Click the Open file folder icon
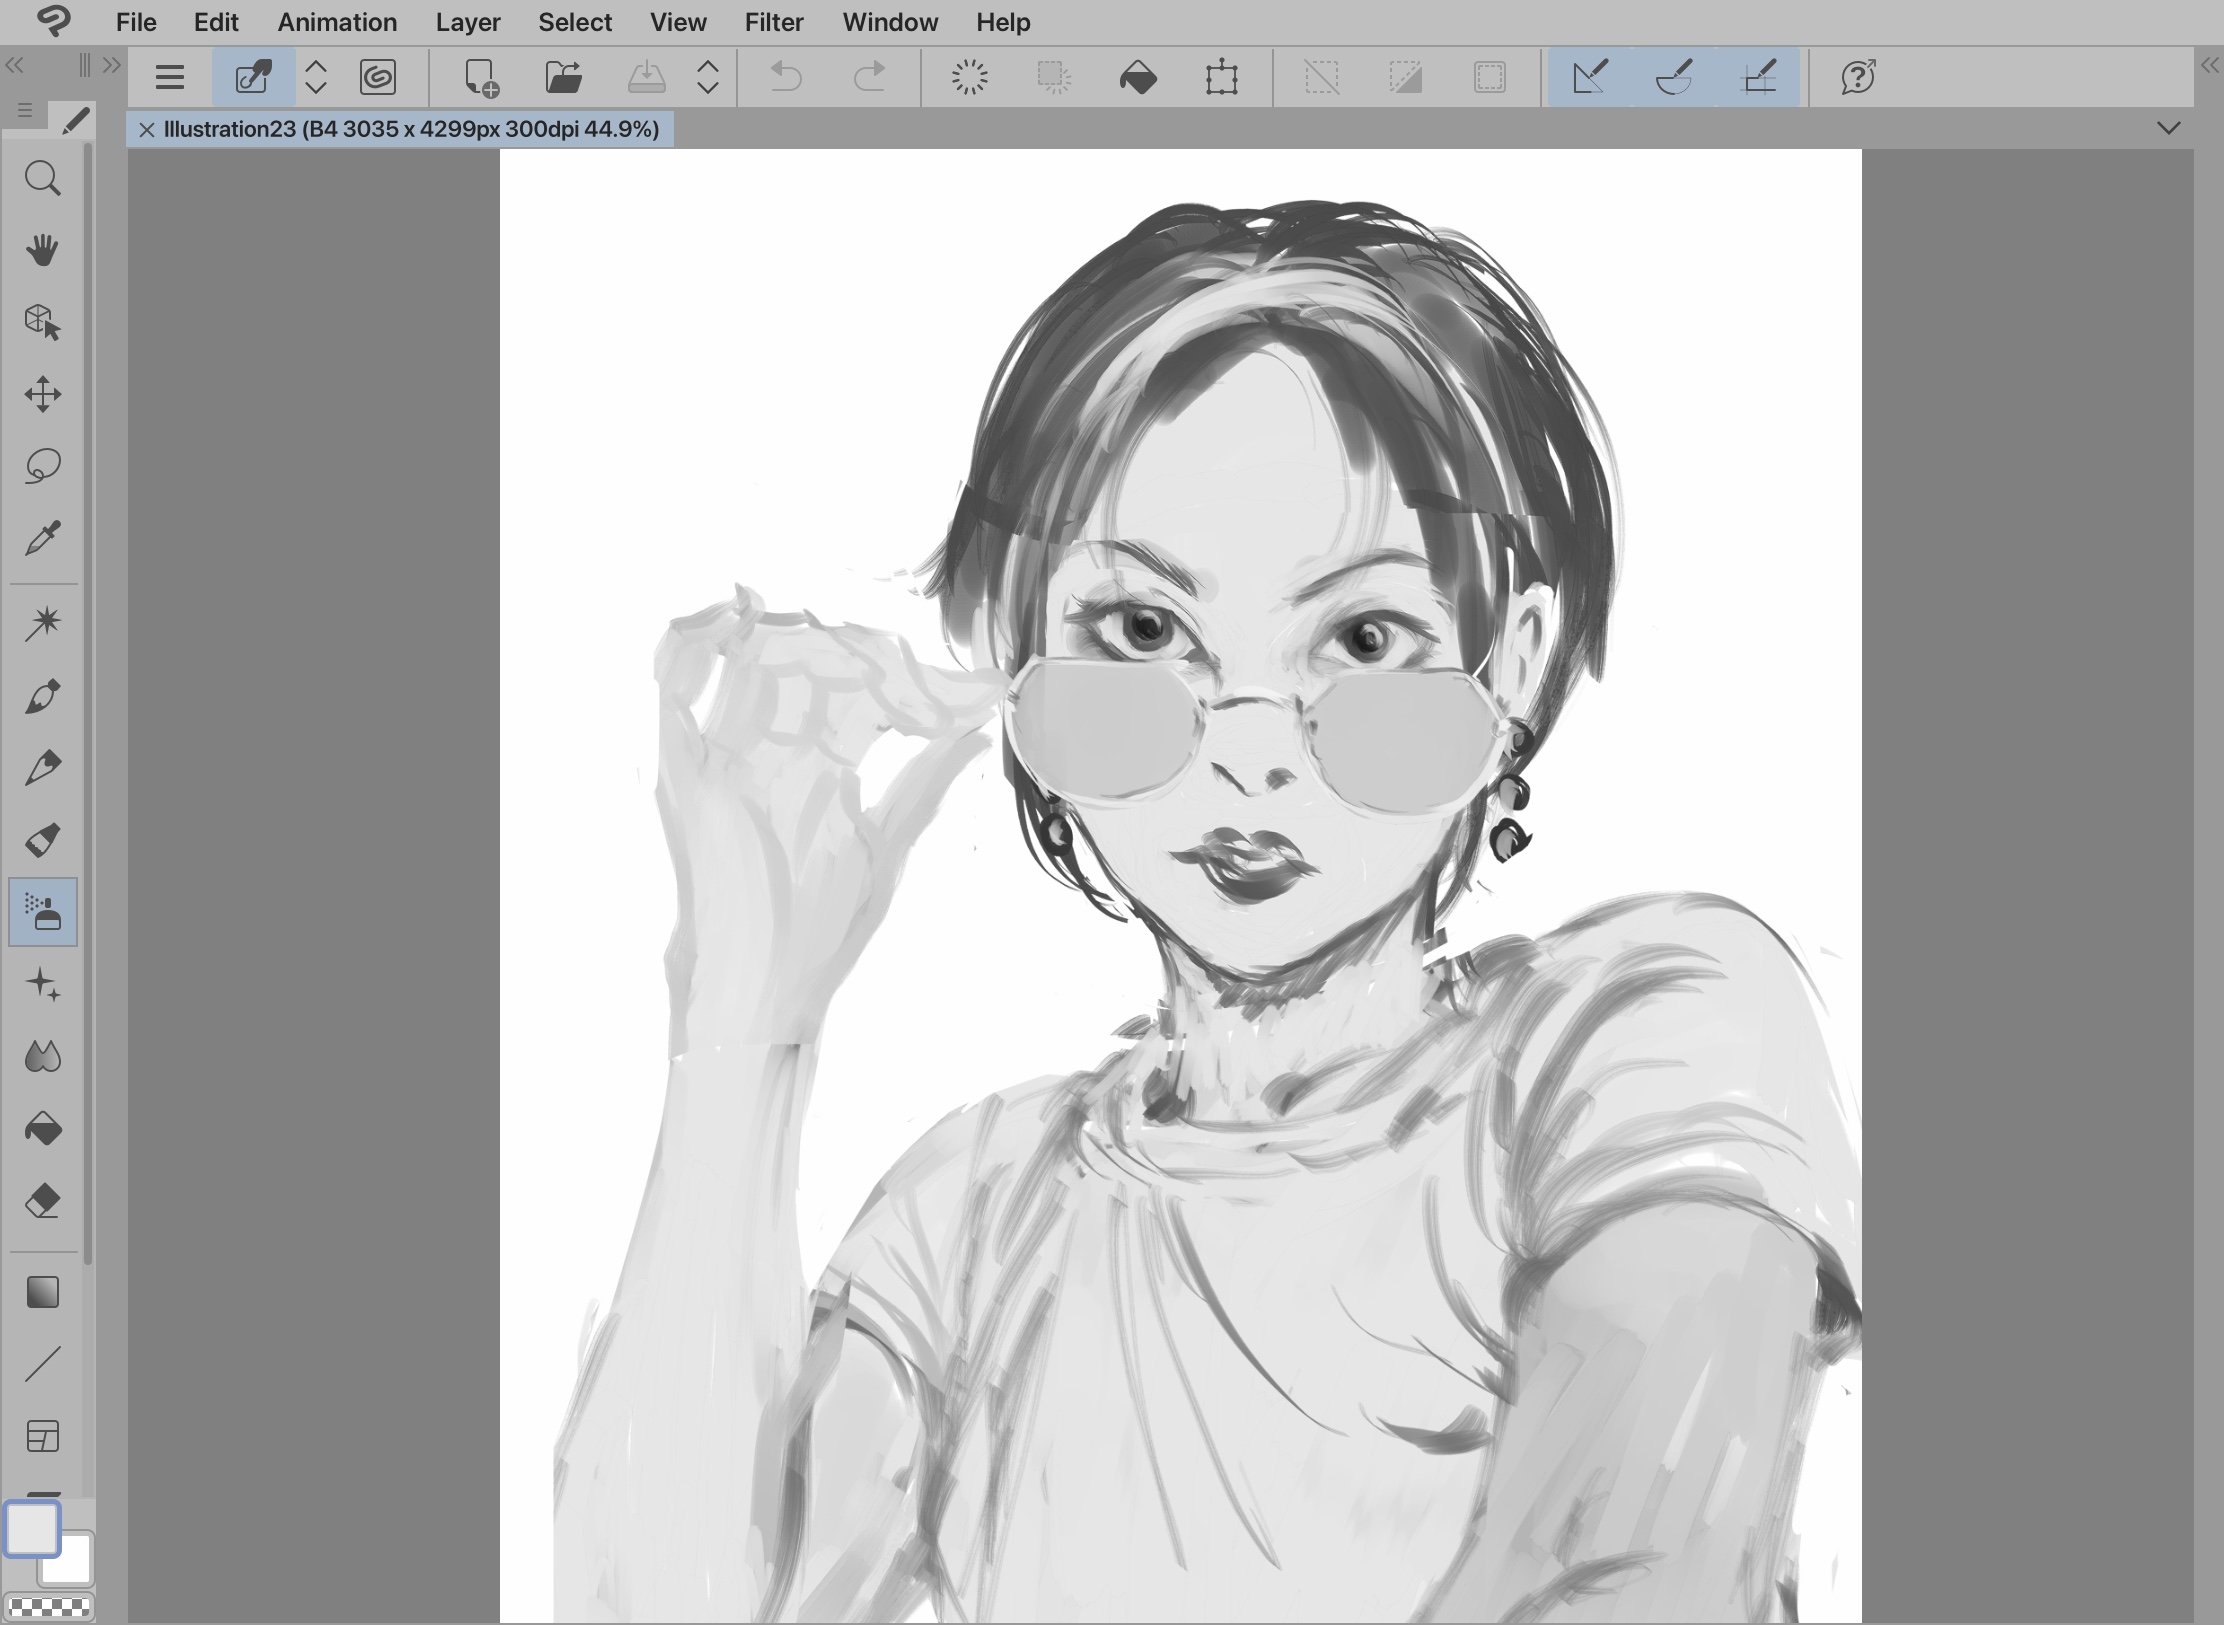 (564, 77)
